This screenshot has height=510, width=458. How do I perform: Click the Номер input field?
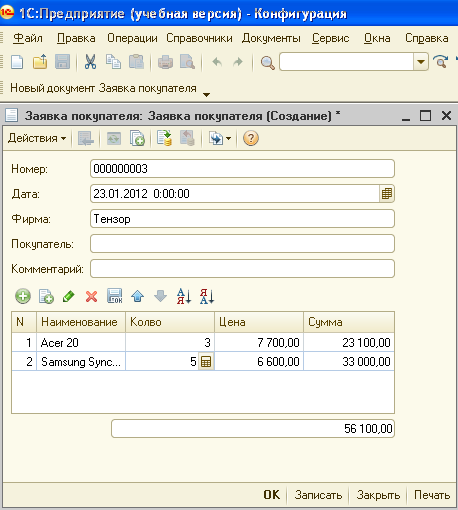(x=242, y=169)
